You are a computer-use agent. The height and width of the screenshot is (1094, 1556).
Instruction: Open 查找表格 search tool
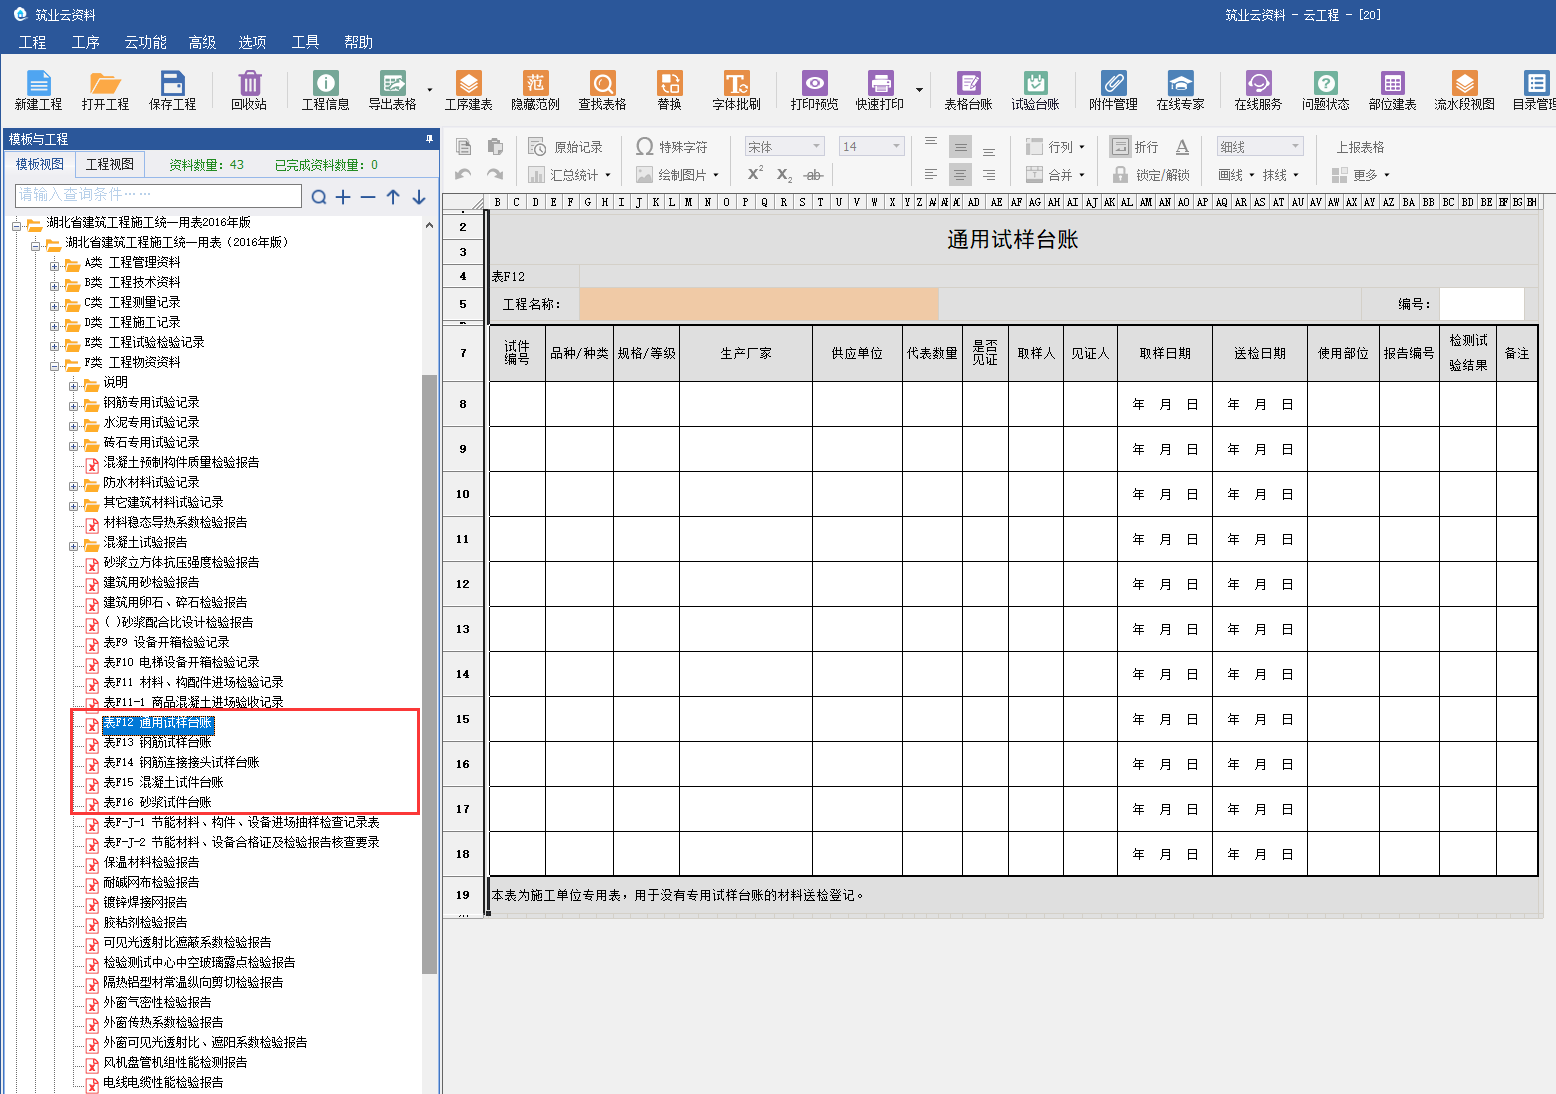(x=602, y=89)
